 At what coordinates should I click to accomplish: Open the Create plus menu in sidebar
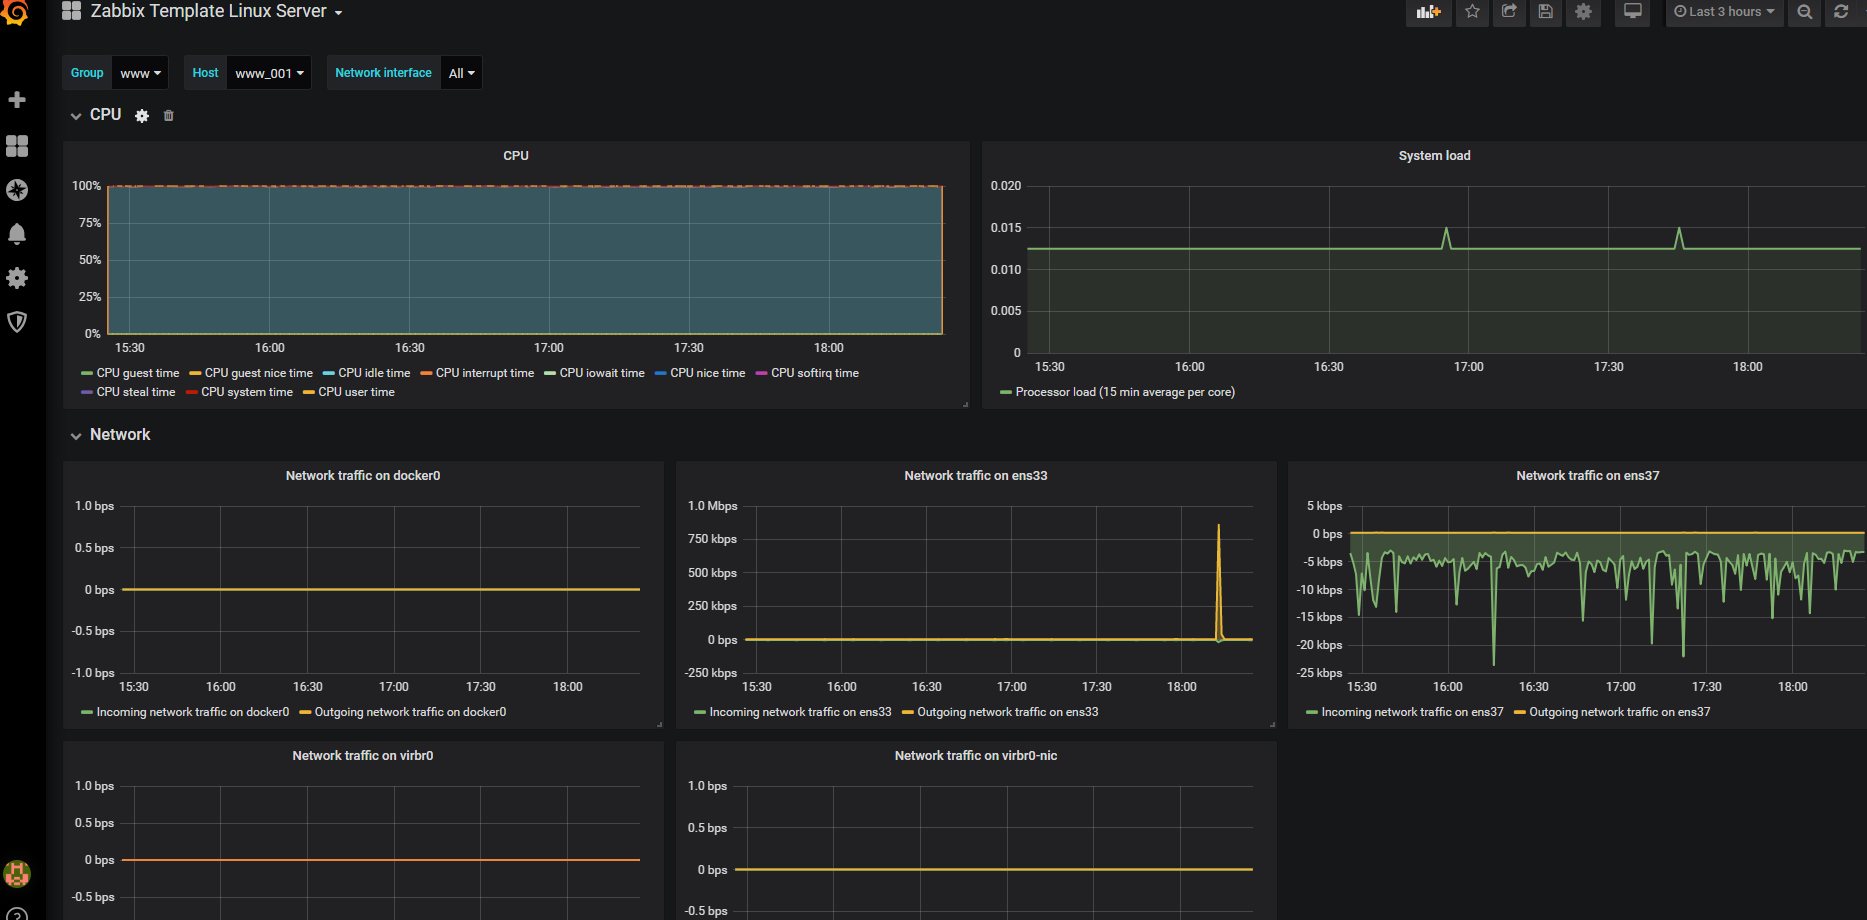tap(17, 100)
